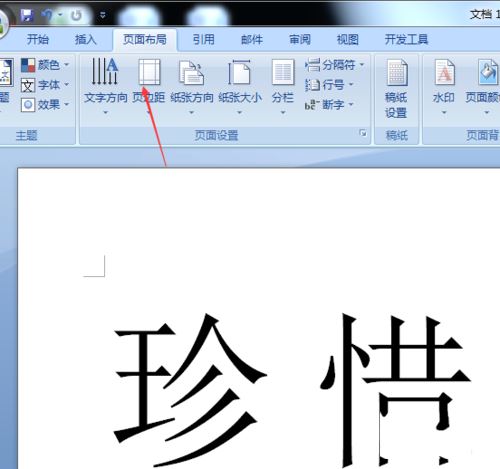
Task: Click the Save icon in quick access toolbar
Action: (x=26, y=15)
